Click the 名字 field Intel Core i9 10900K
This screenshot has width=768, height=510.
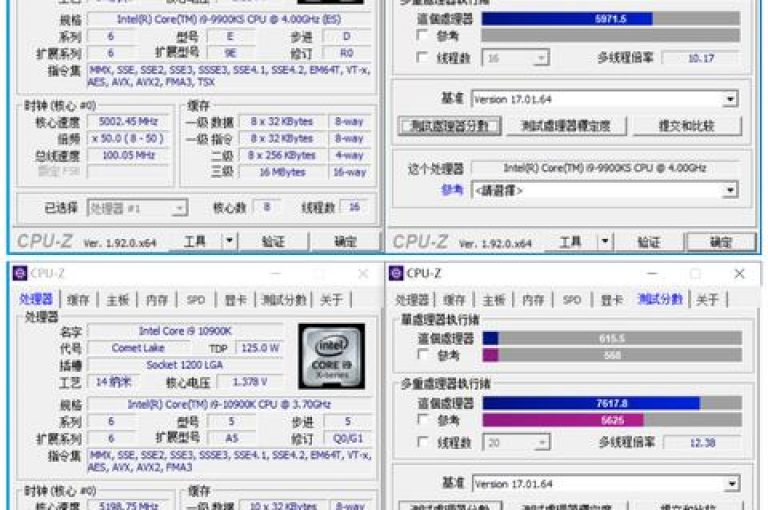(185, 331)
